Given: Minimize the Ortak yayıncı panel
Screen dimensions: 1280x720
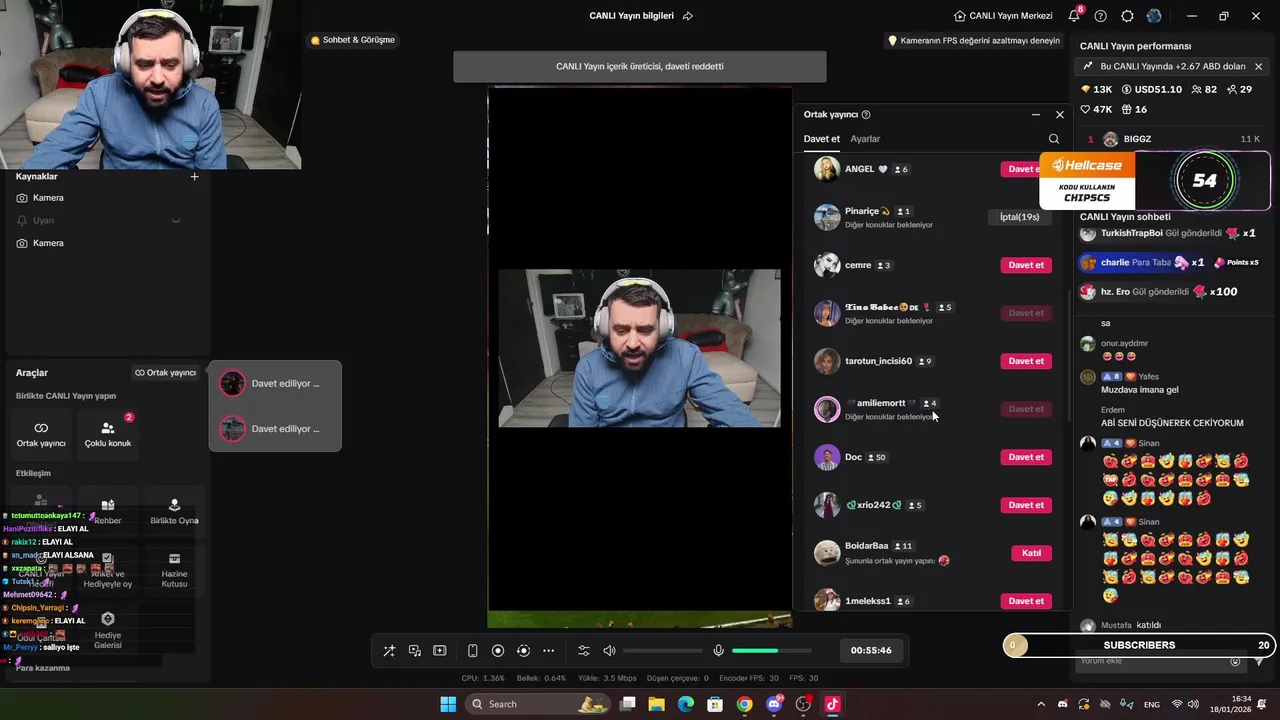Looking at the screenshot, I should pos(1036,115).
